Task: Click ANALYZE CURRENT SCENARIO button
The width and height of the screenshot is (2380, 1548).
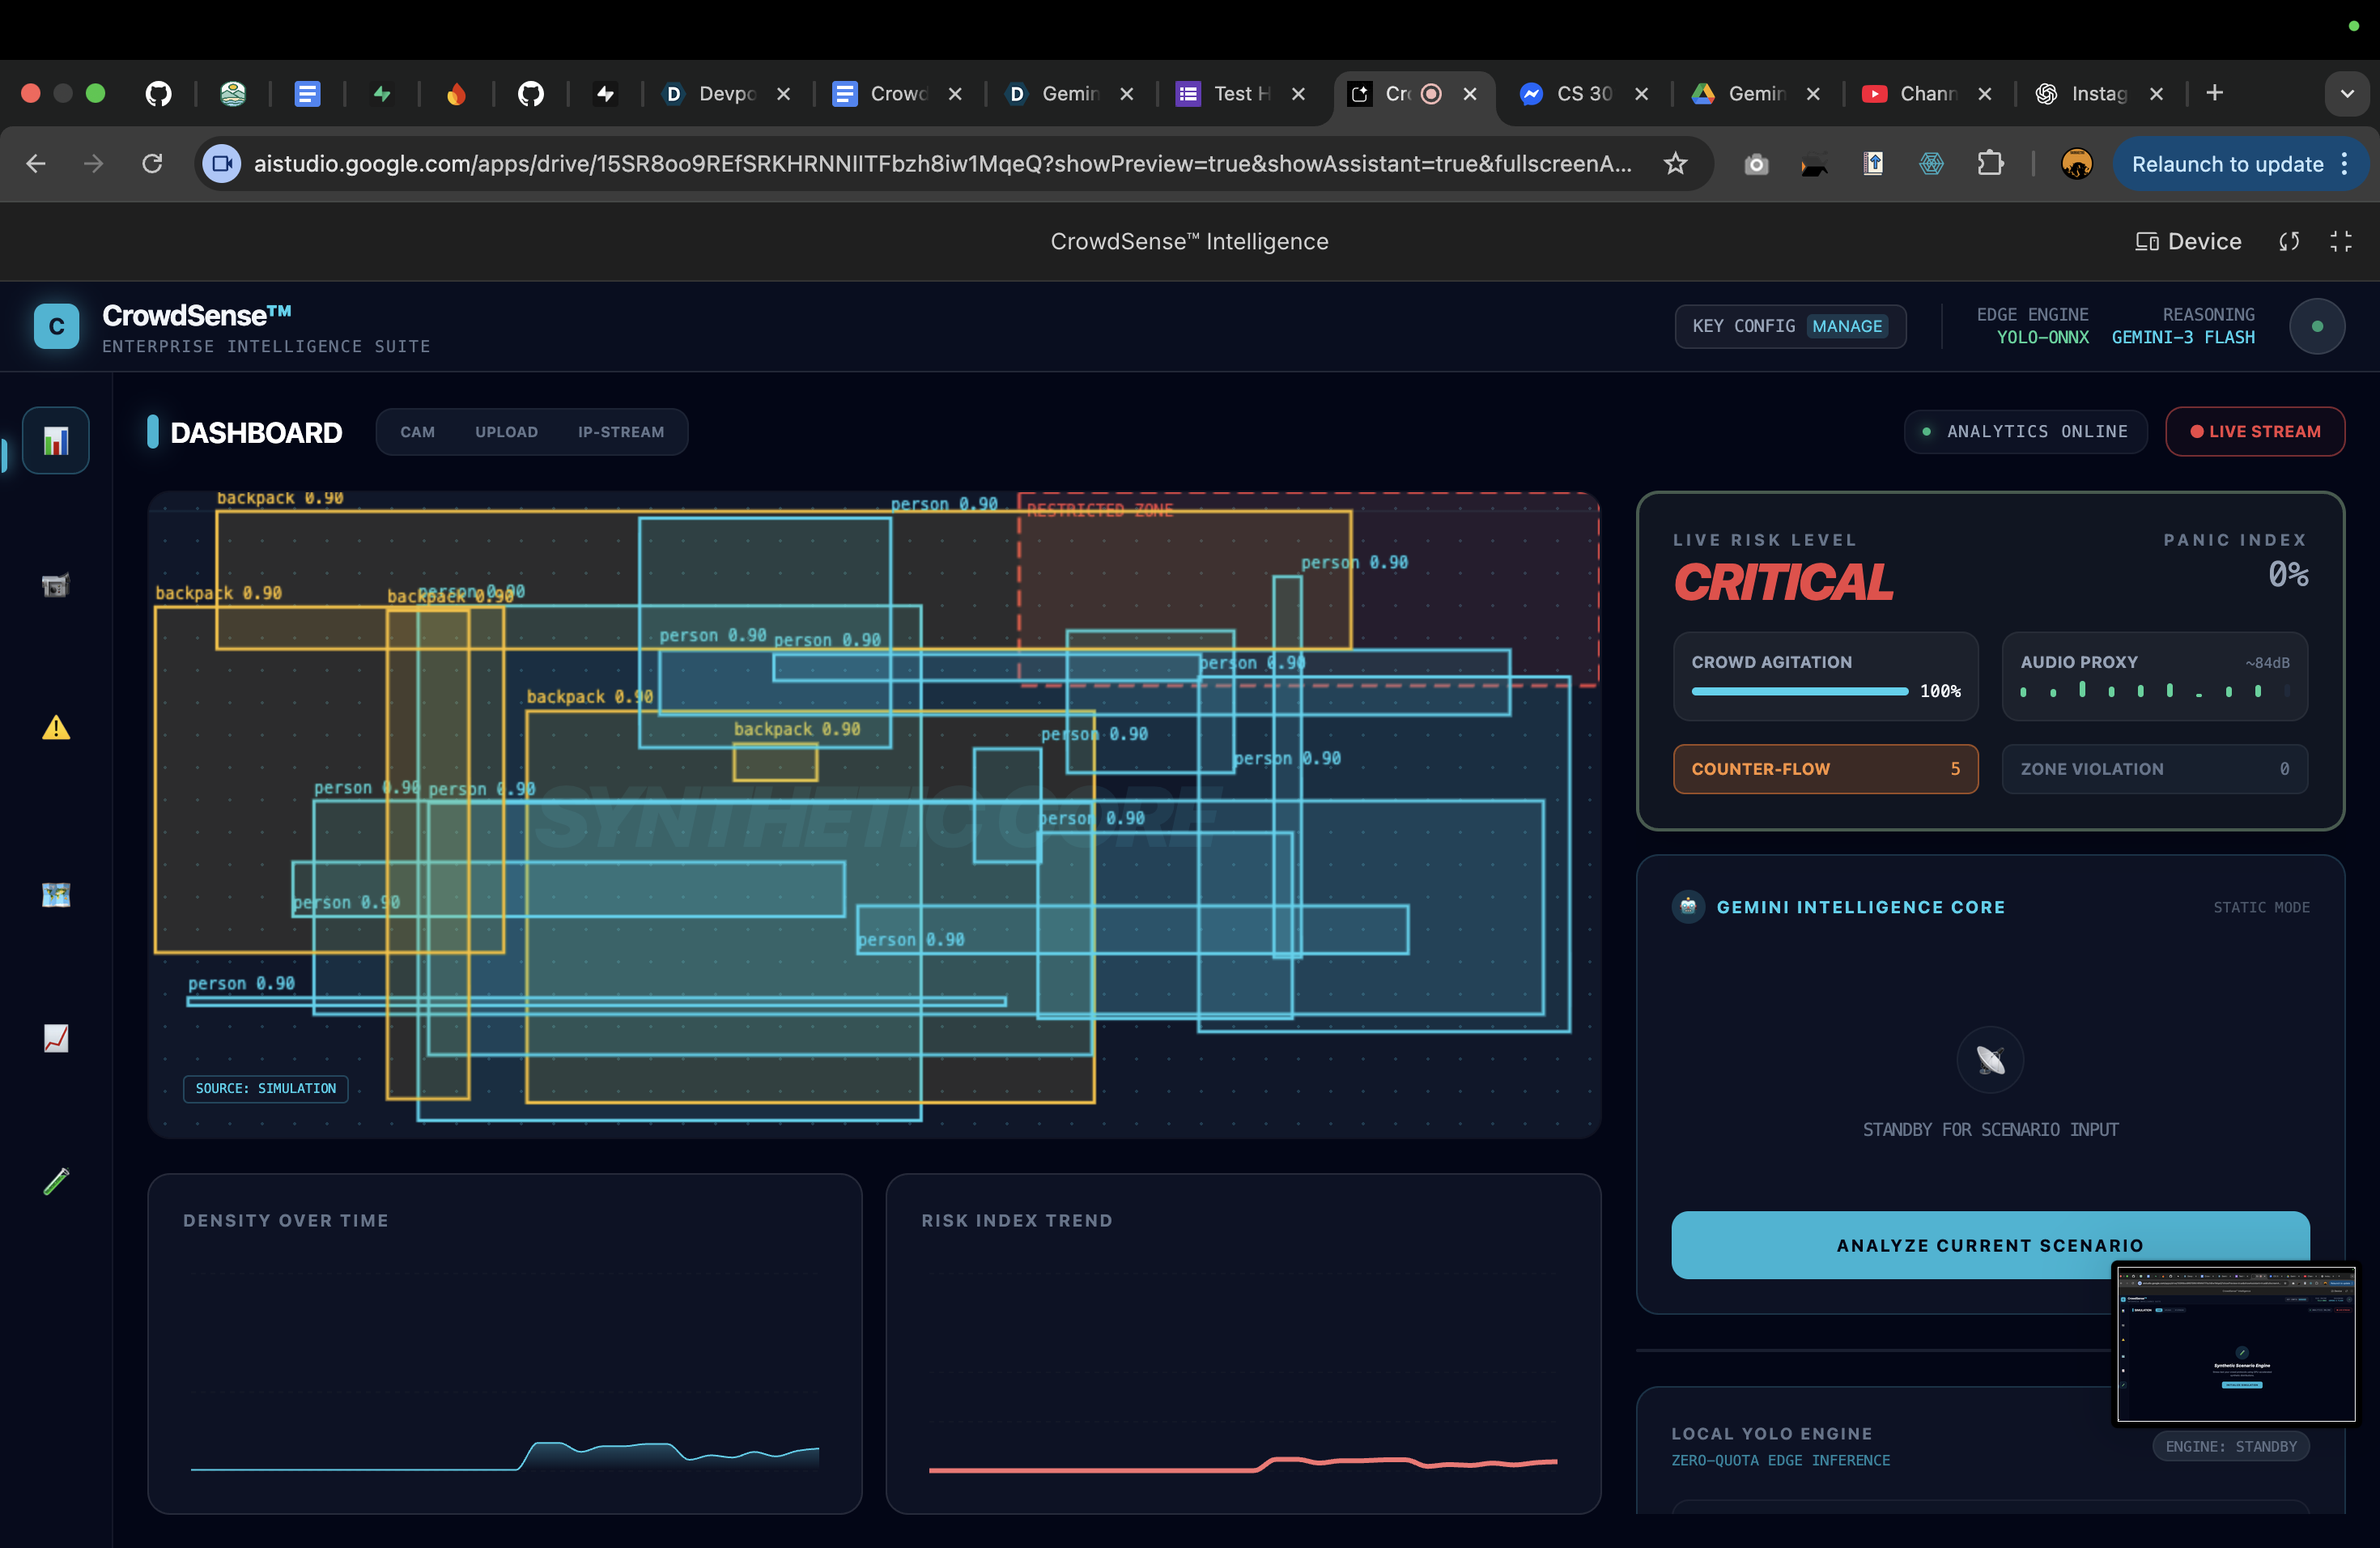Action: (x=1989, y=1245)
